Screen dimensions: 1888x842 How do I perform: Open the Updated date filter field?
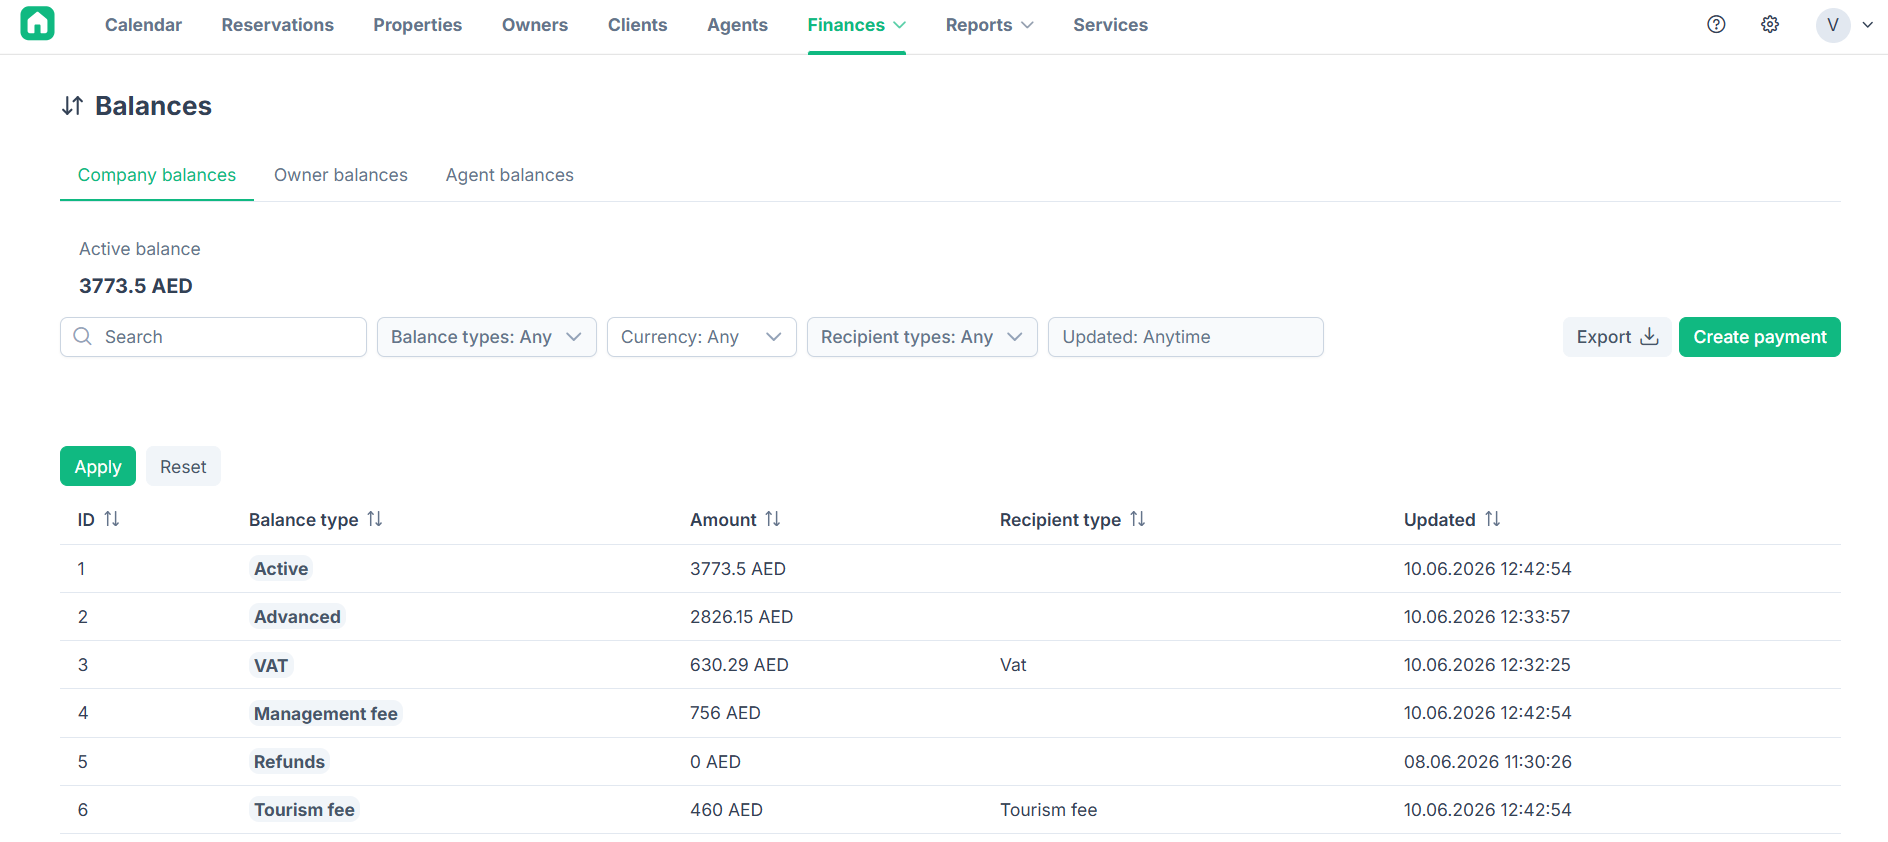pos(1186,337)
